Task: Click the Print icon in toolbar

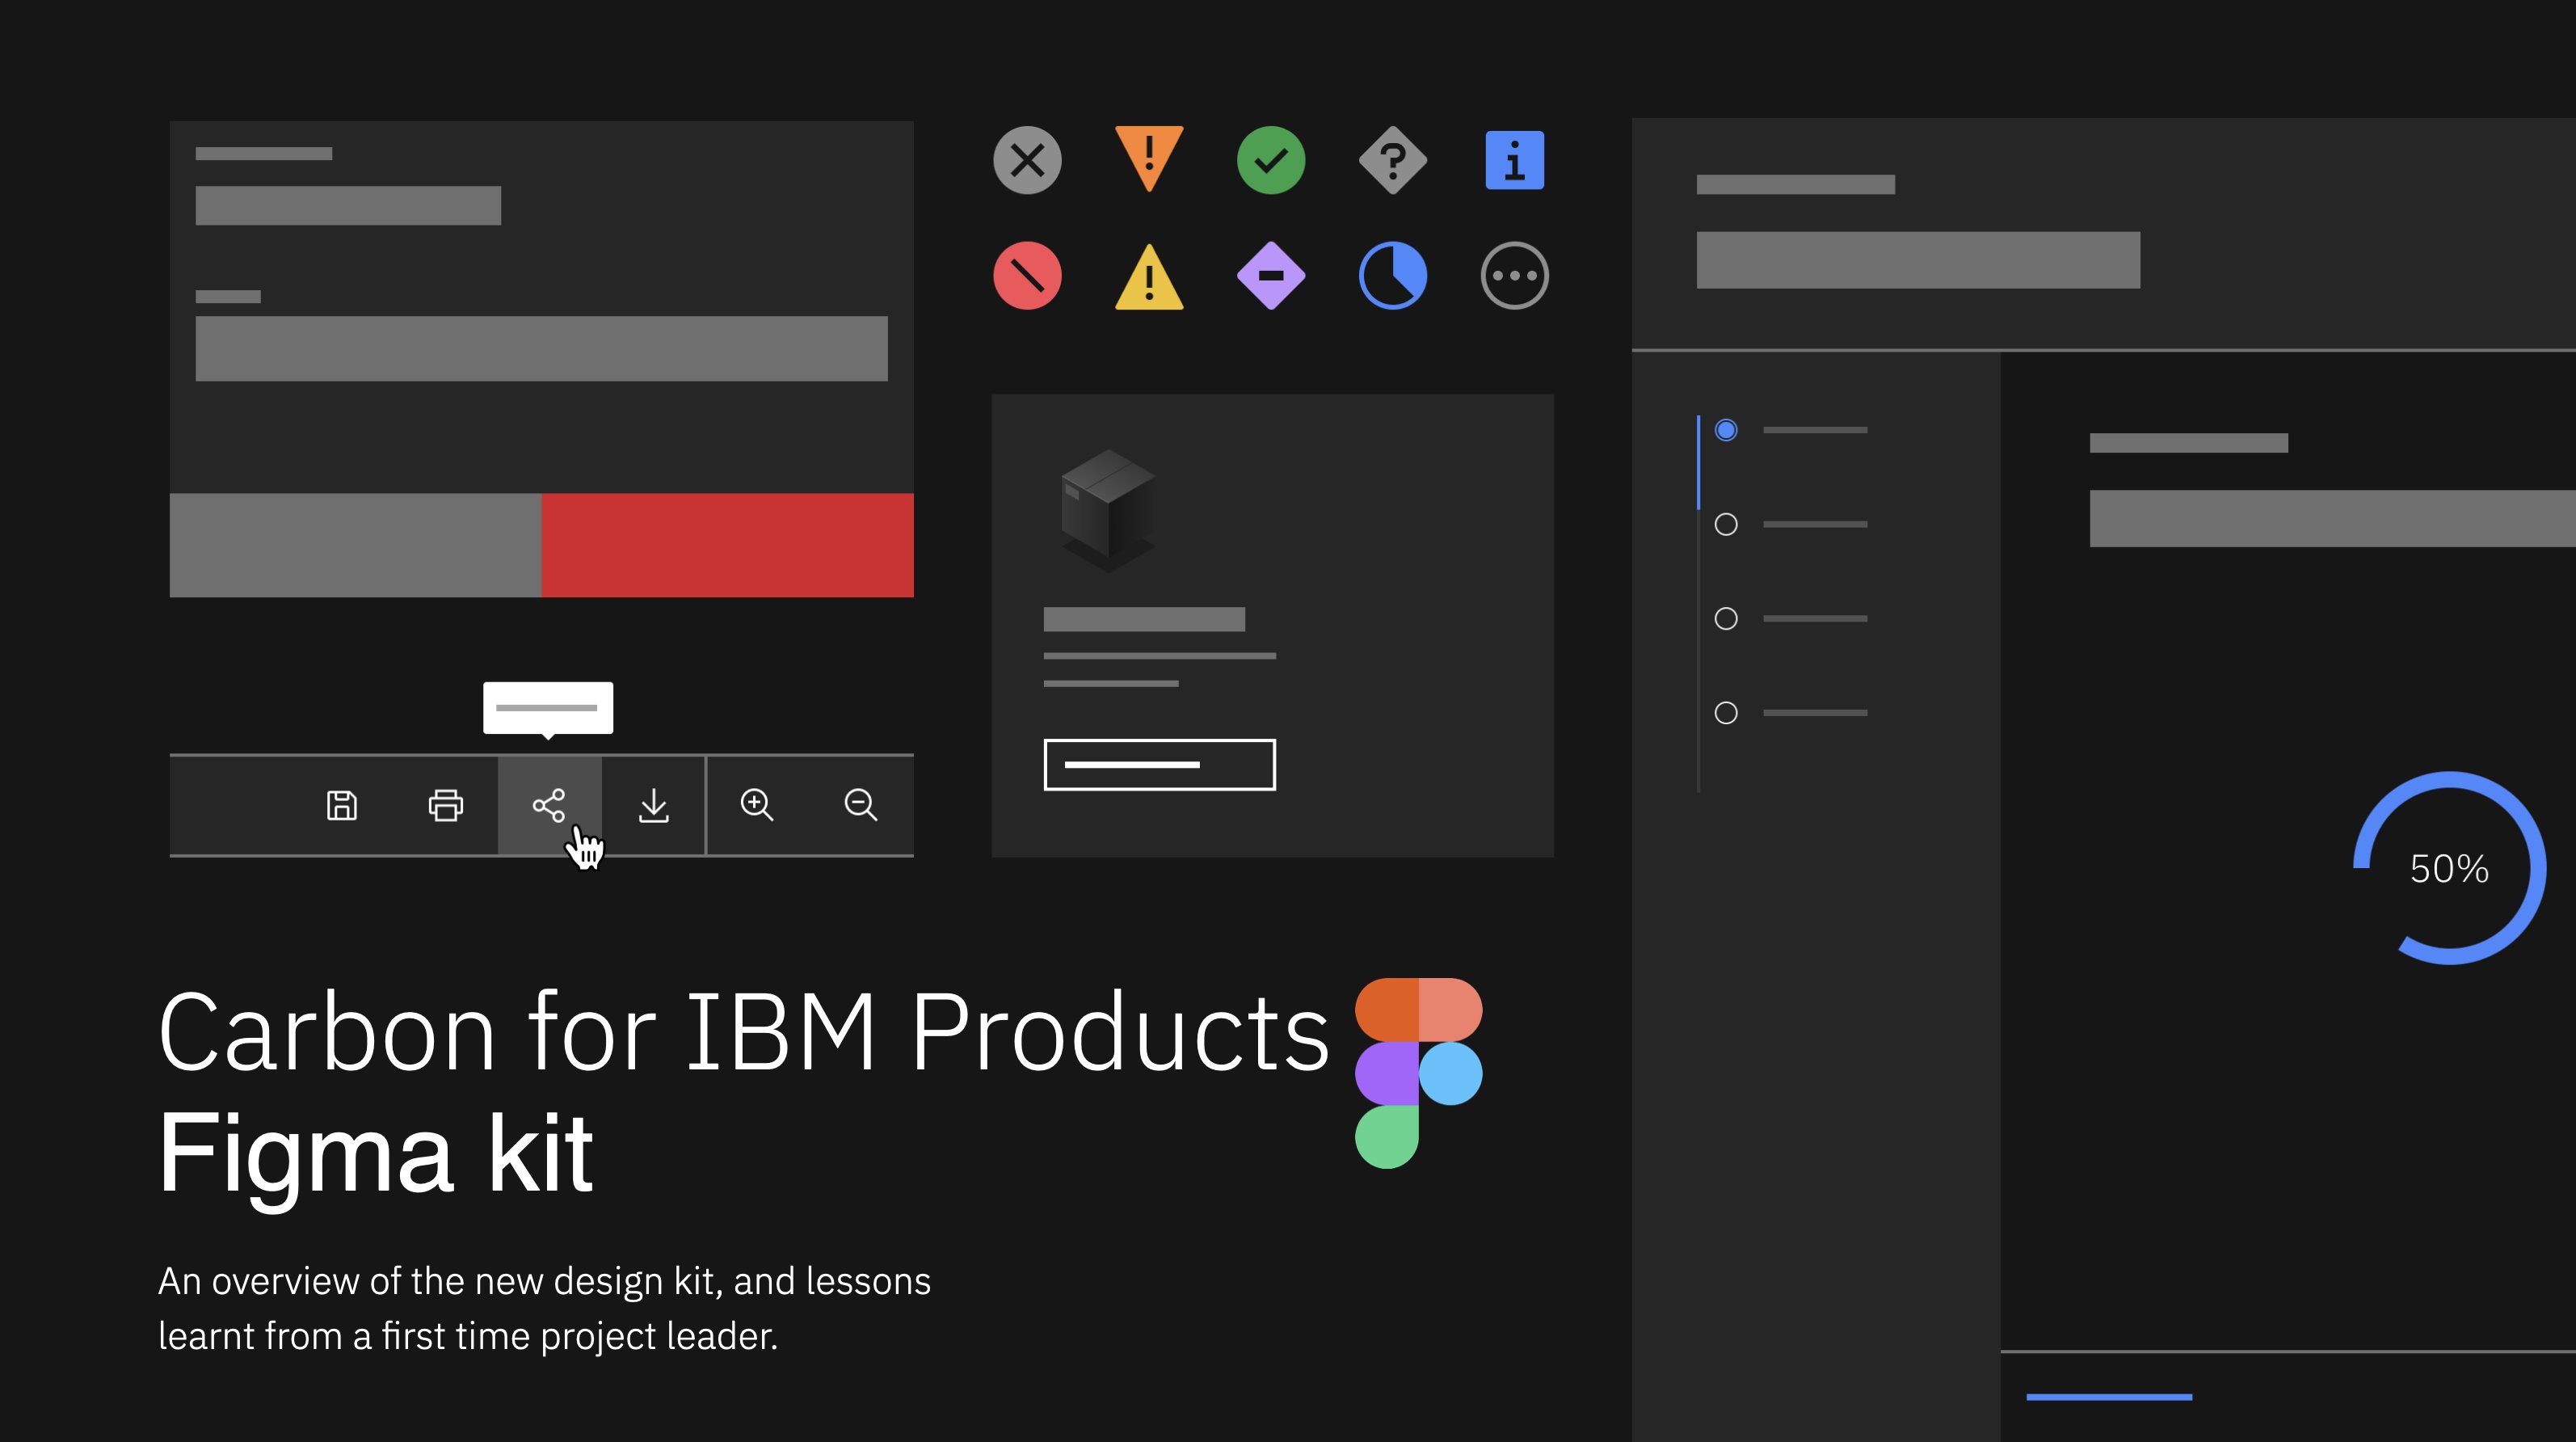Action: click(446, 805)
